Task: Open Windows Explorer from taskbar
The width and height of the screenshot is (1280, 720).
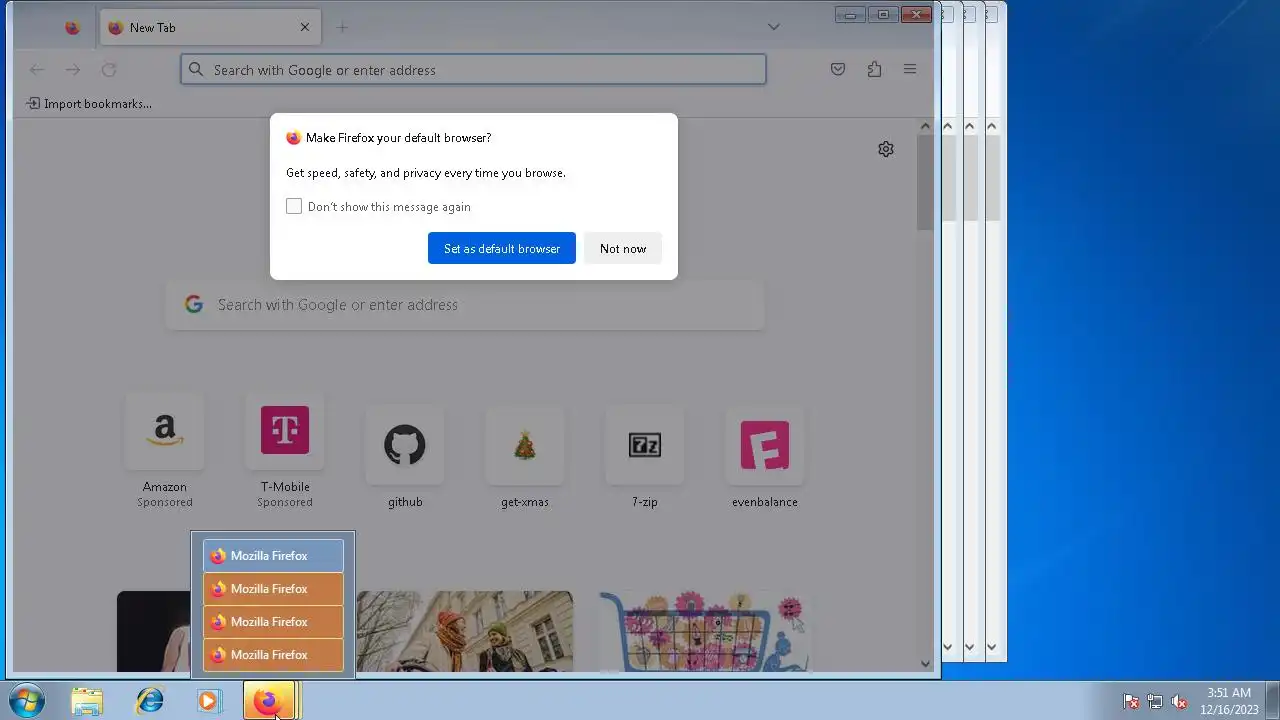Action: 87,701
